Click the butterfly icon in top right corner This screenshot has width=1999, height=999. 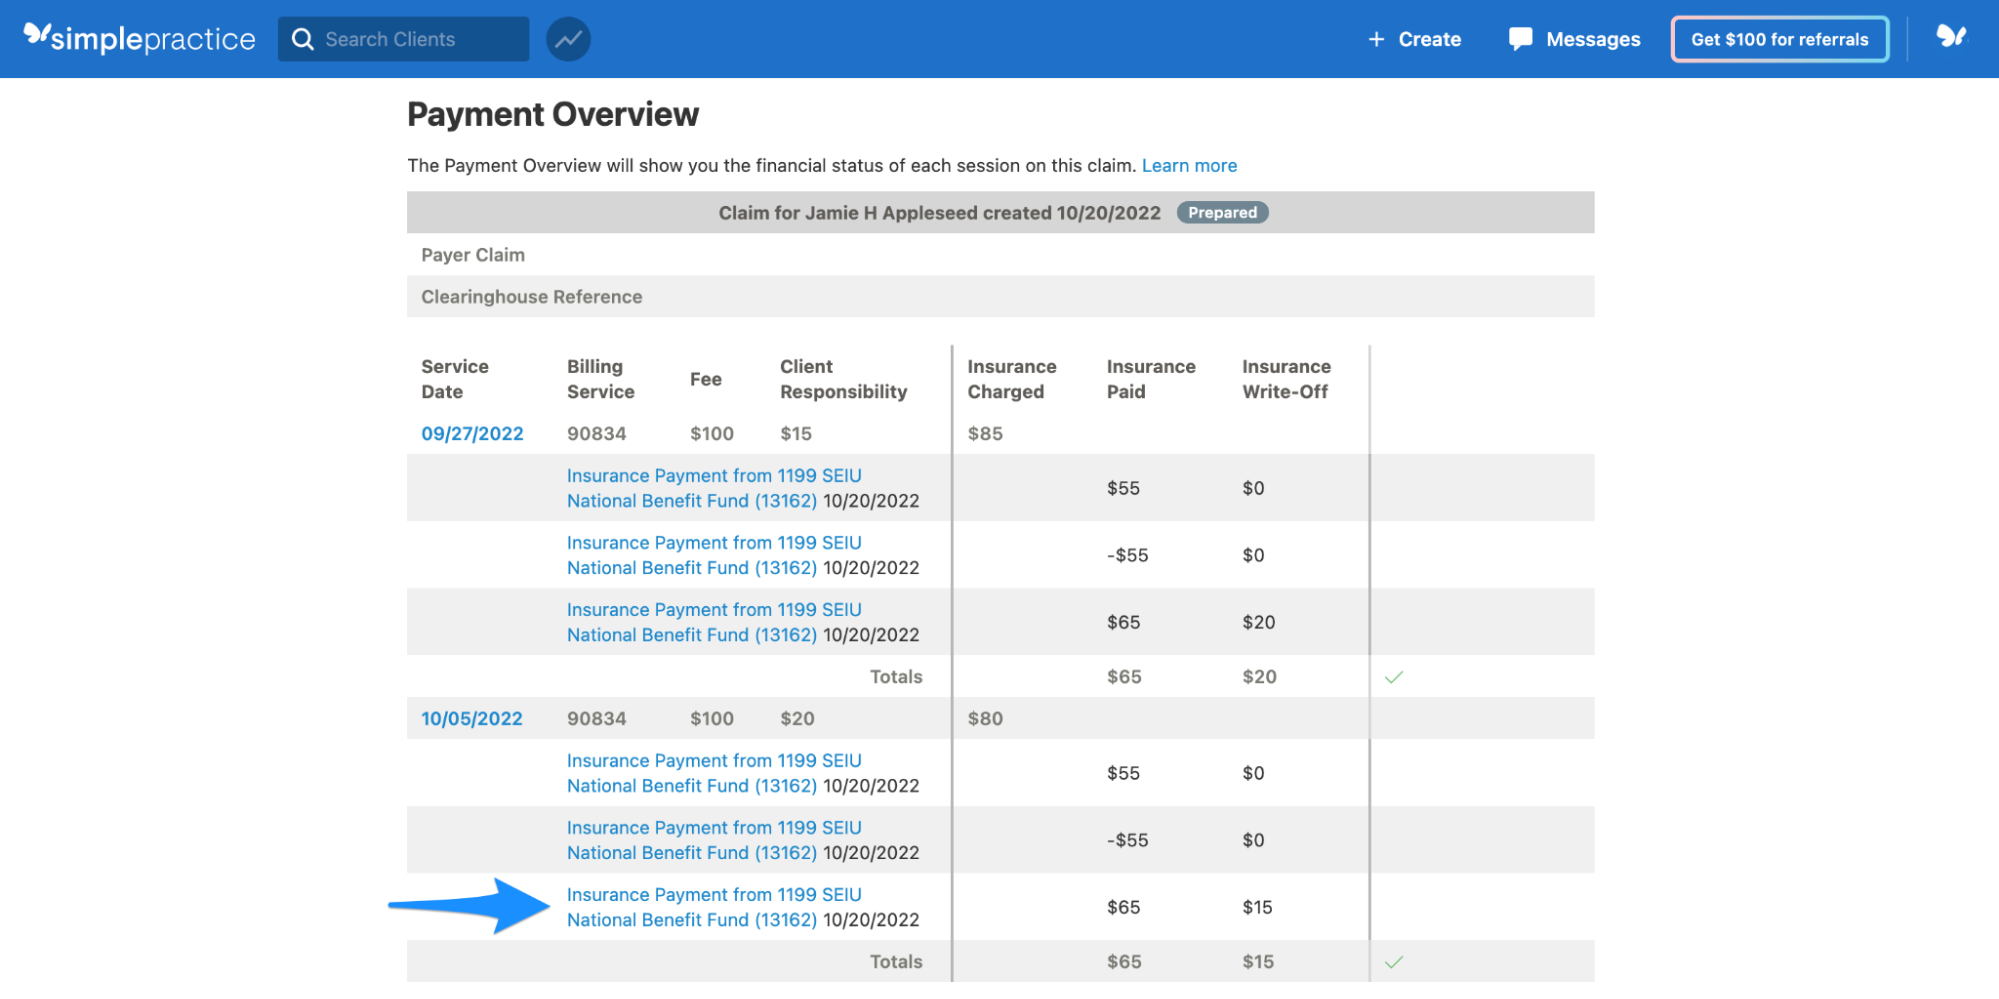pos(1950,38)
